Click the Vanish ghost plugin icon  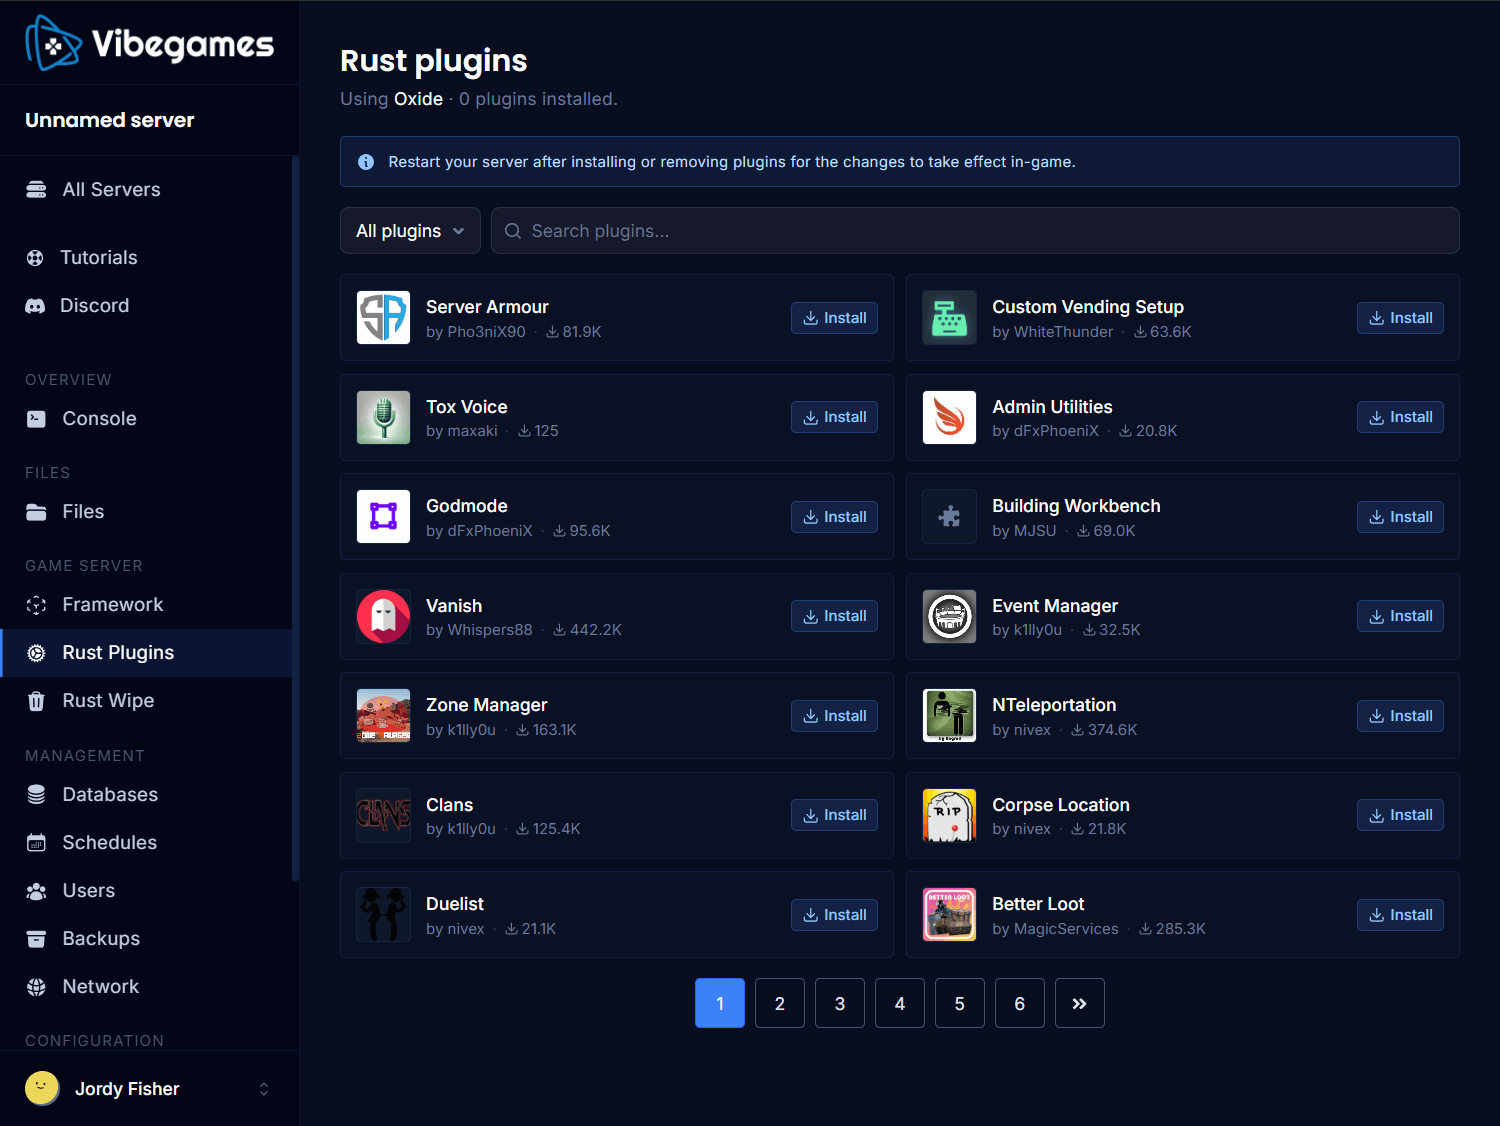coord(383,616)
